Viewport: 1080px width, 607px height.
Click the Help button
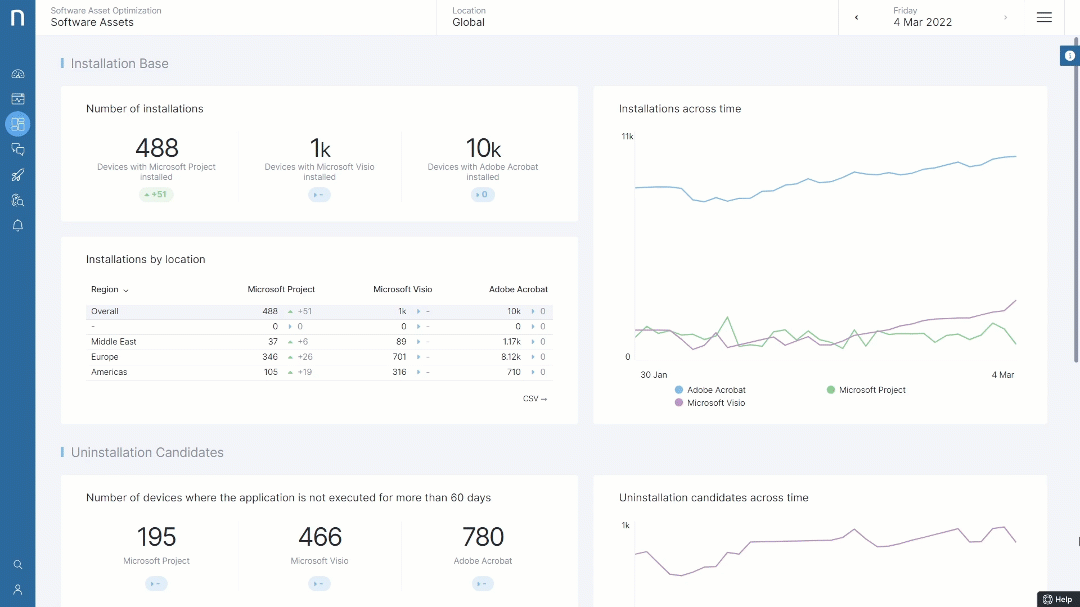click(x=1058, y=599)
